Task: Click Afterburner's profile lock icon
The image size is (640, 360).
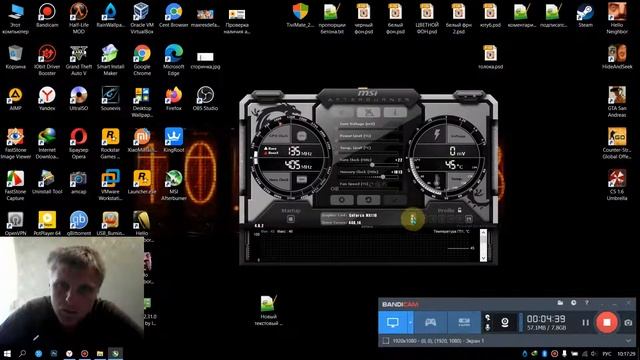Action: pos(460,210)
